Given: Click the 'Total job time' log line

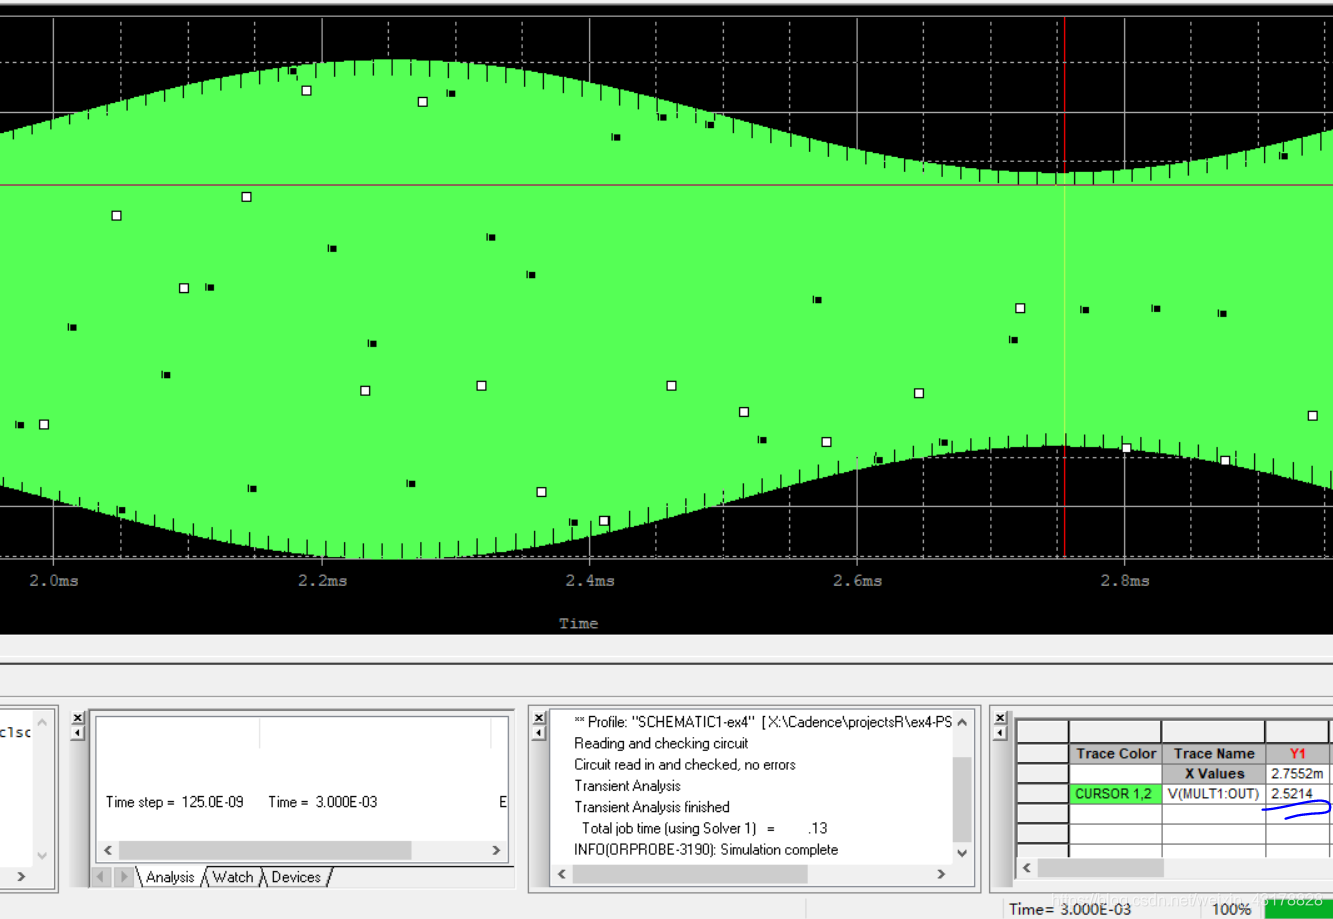Looking at the screenshot, I should coord(704,828).
